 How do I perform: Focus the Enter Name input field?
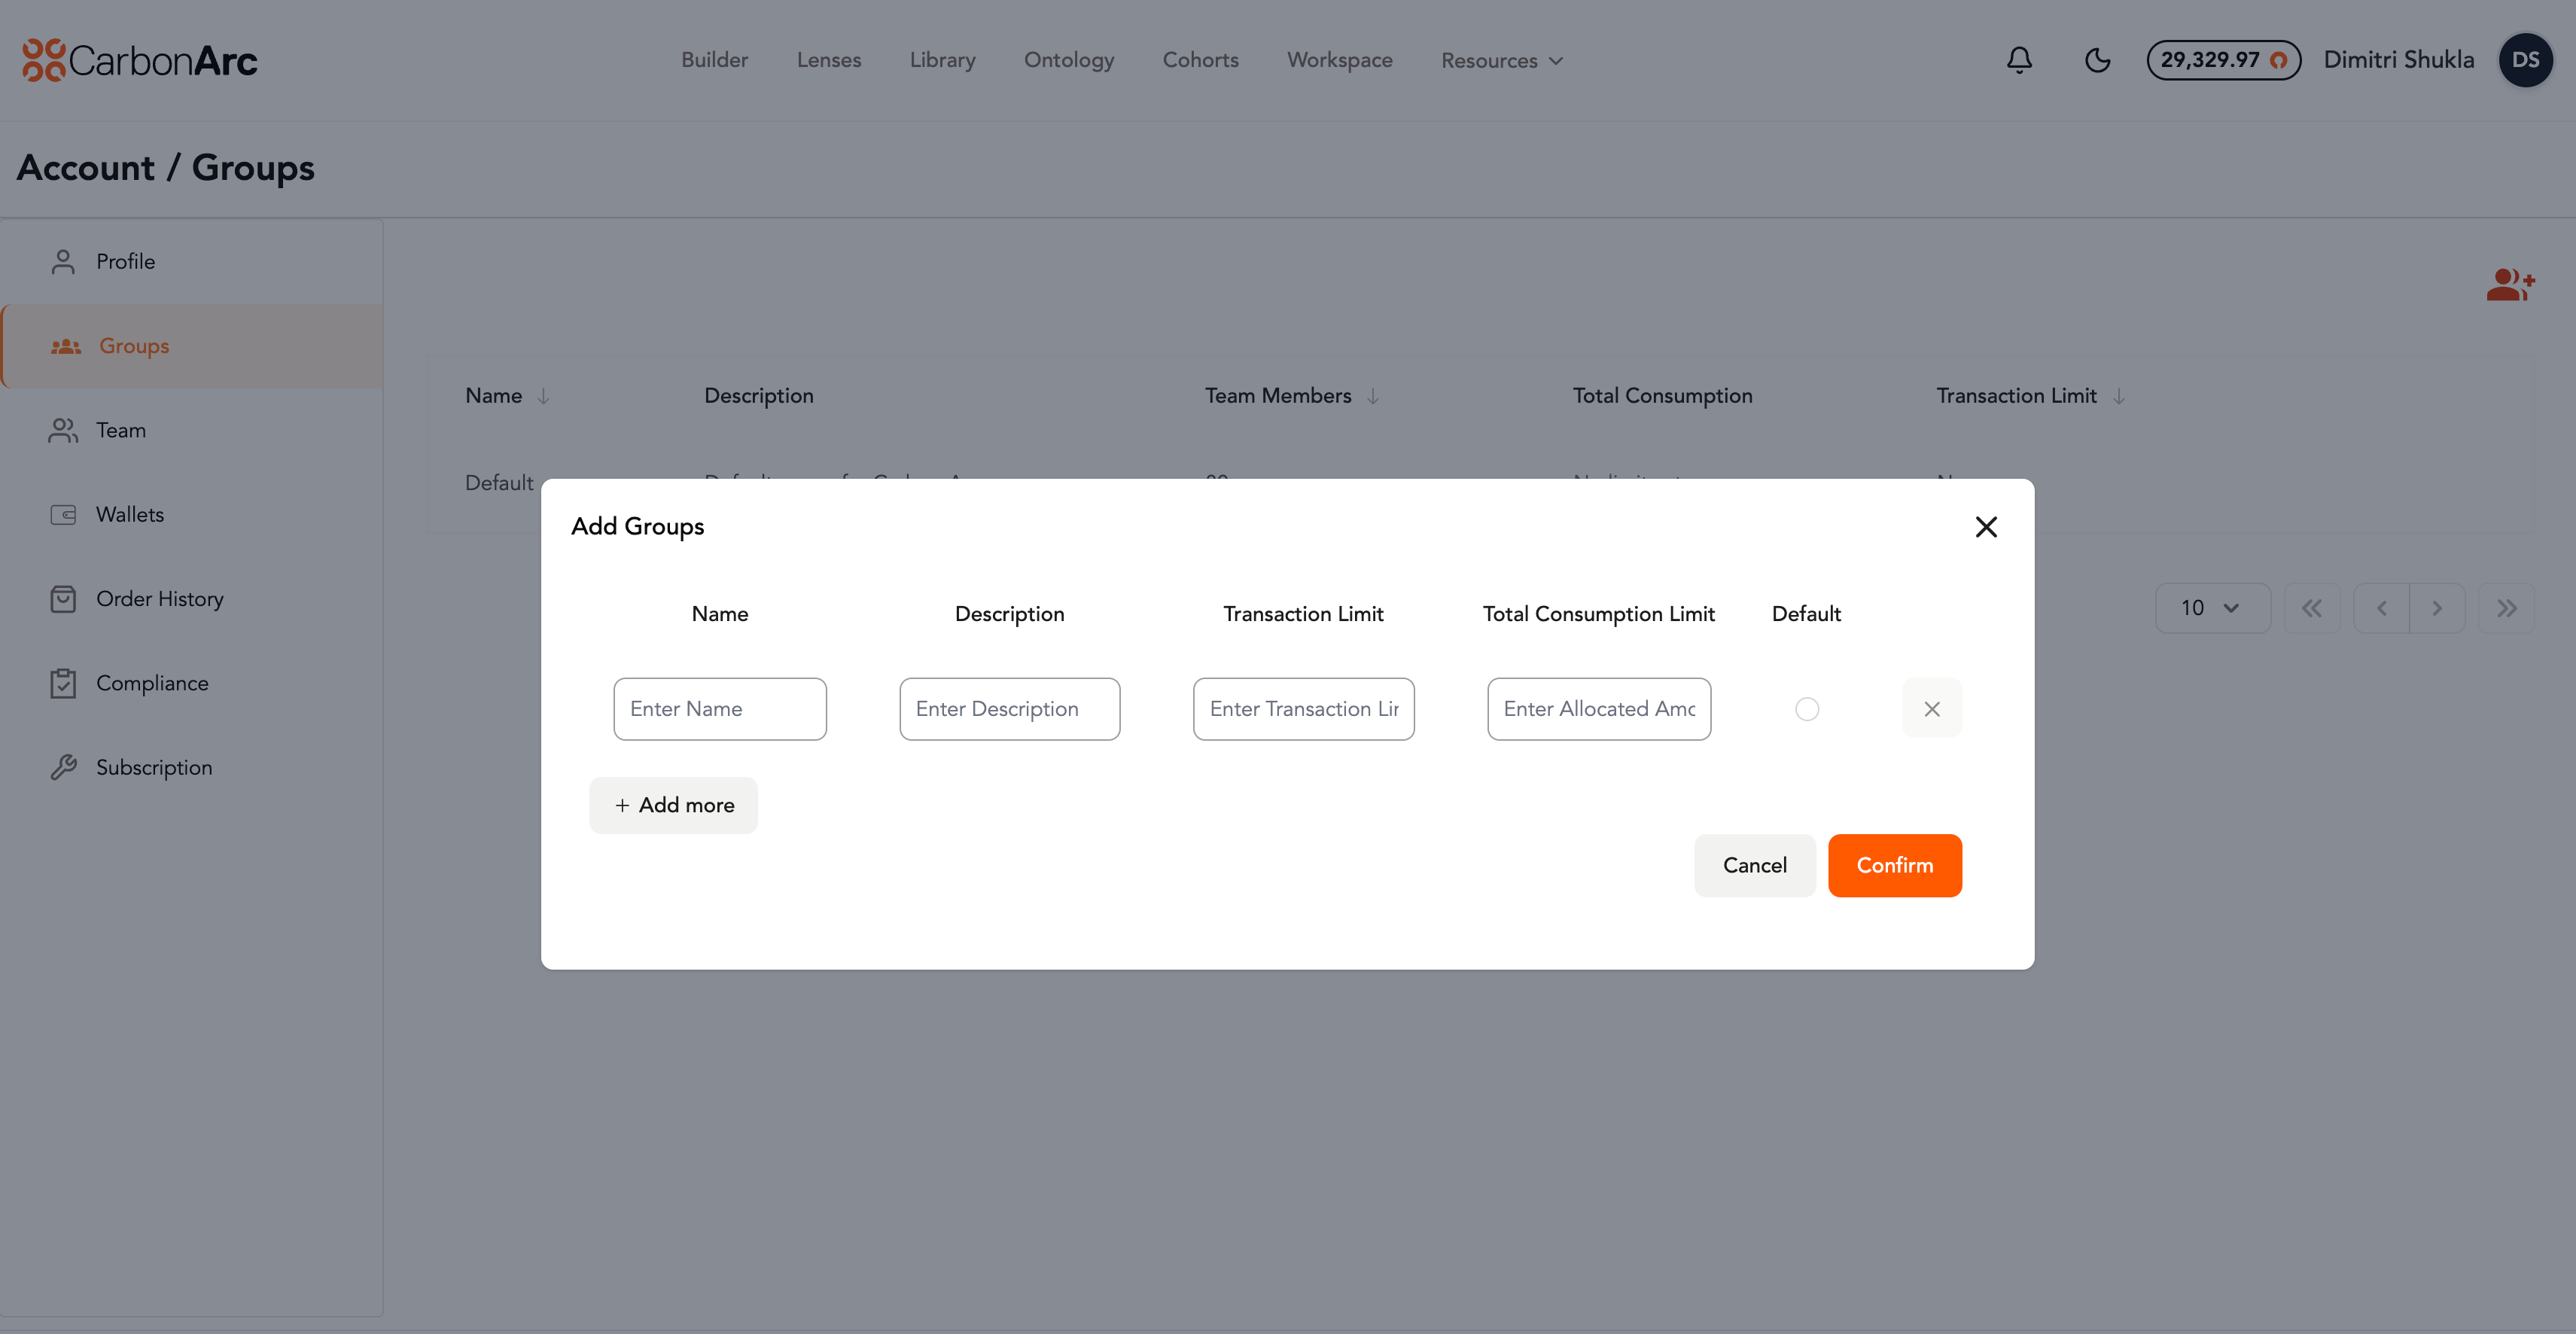[x=719, y=709]
